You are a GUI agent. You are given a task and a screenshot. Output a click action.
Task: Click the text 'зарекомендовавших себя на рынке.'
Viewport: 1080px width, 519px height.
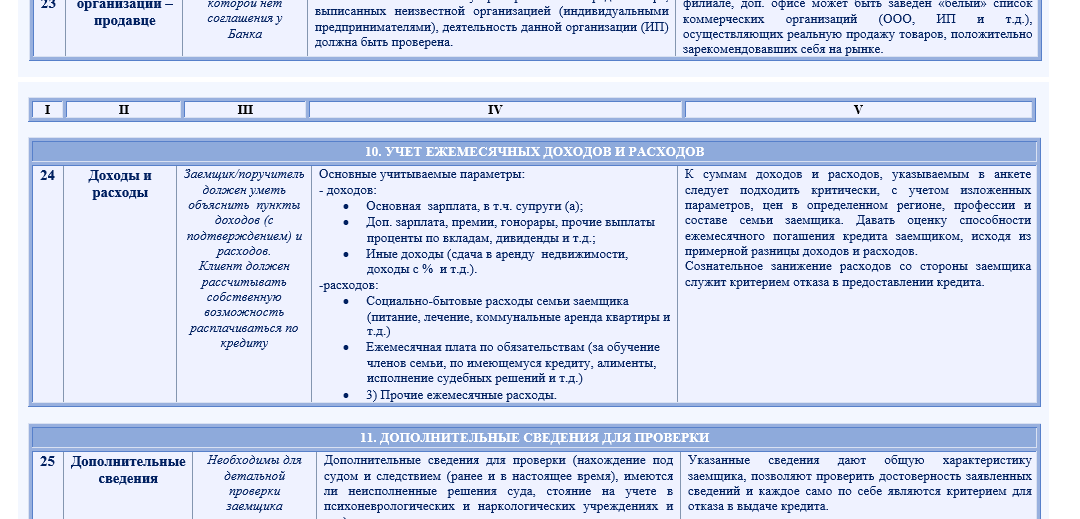pos(783,50)
